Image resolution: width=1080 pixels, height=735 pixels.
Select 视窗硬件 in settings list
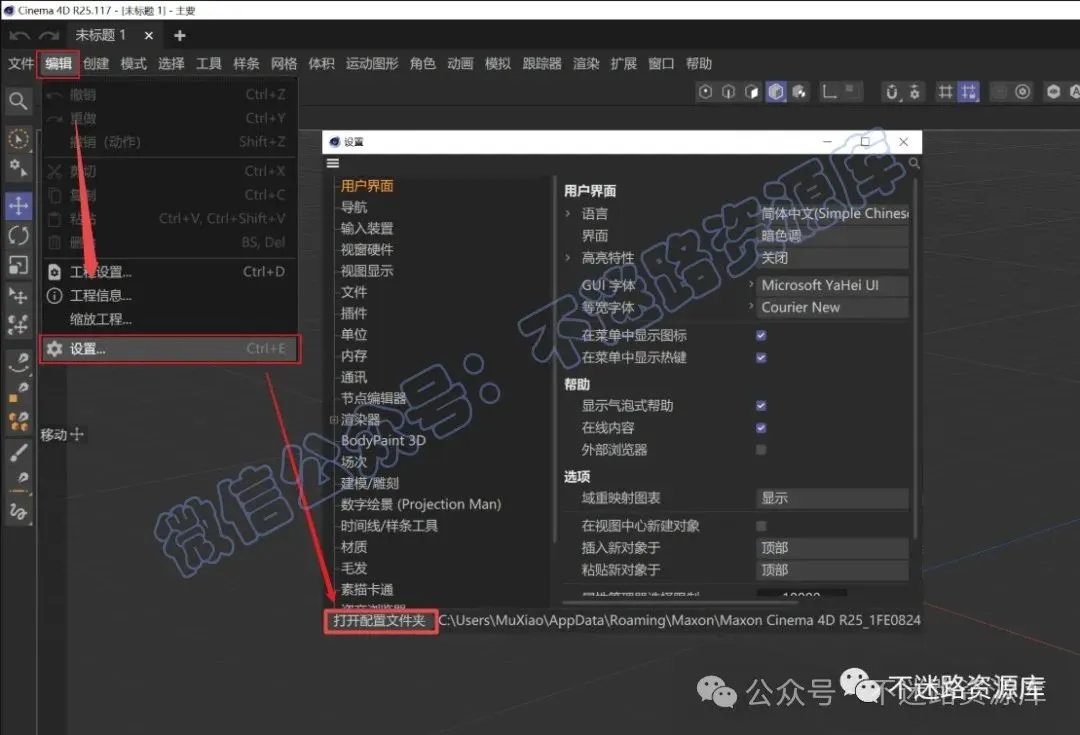coord(367,249)
